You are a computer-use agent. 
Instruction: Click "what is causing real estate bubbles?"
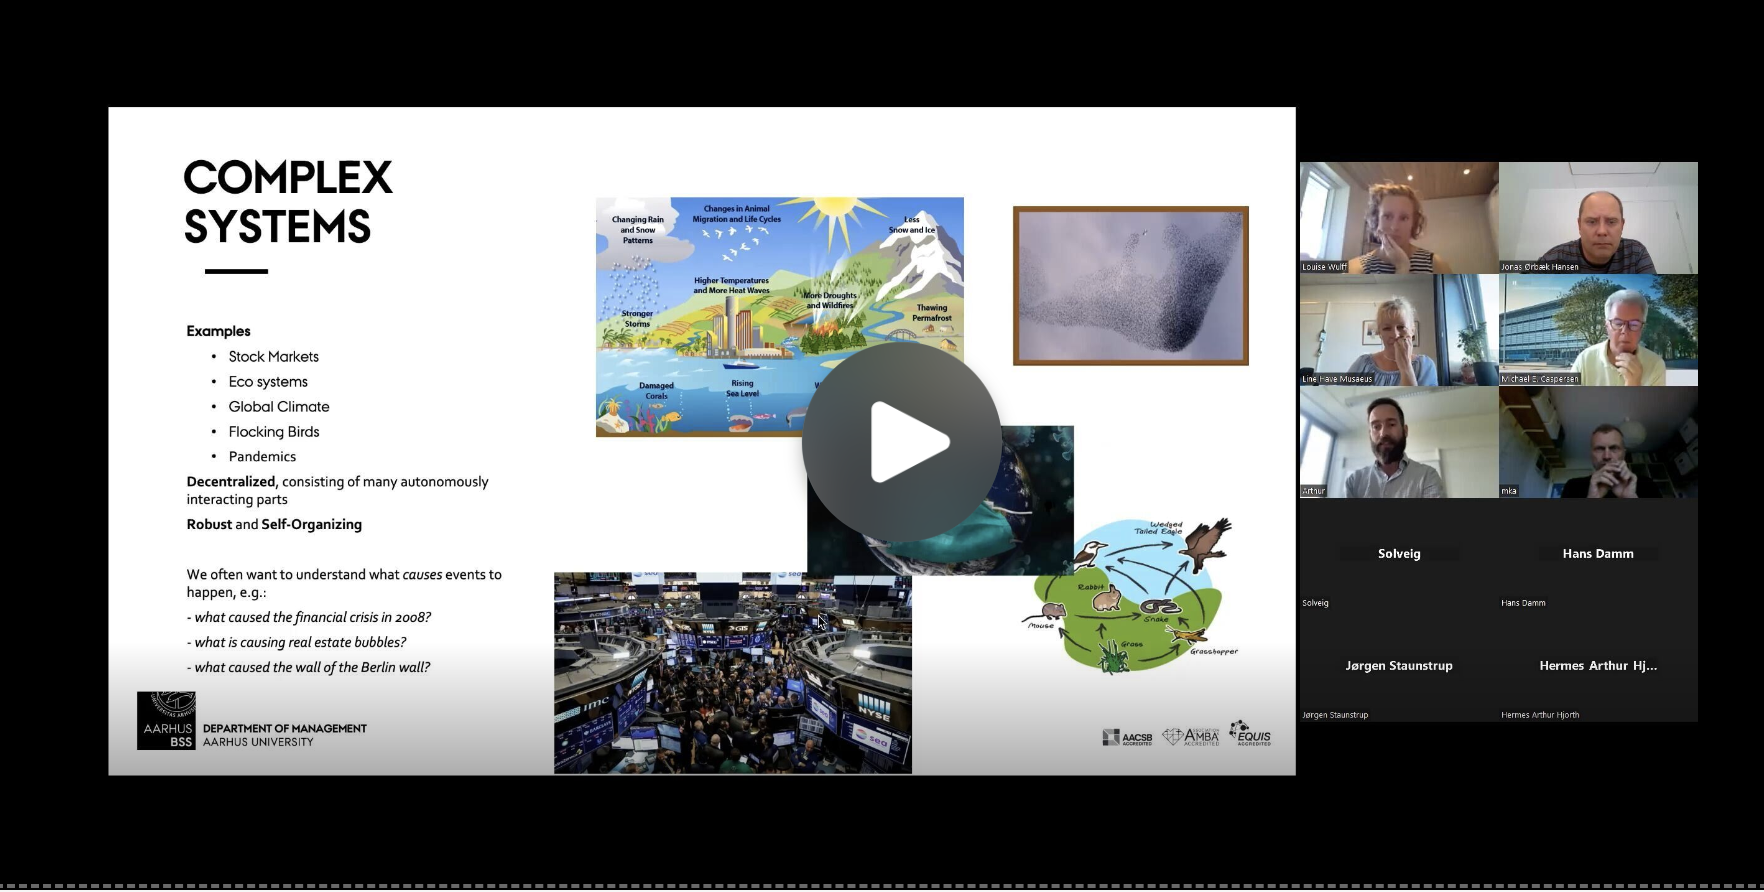tap(296, 643)
